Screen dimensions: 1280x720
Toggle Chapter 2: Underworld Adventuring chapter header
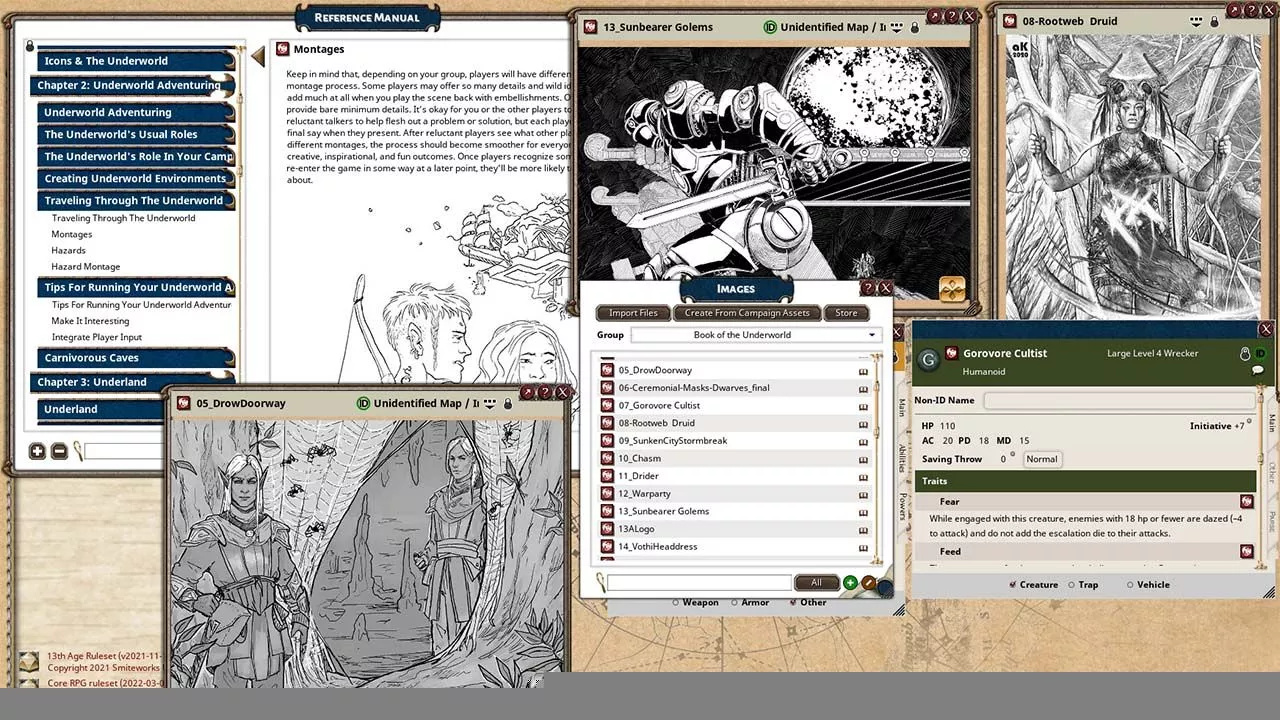[x=132, y=86]
